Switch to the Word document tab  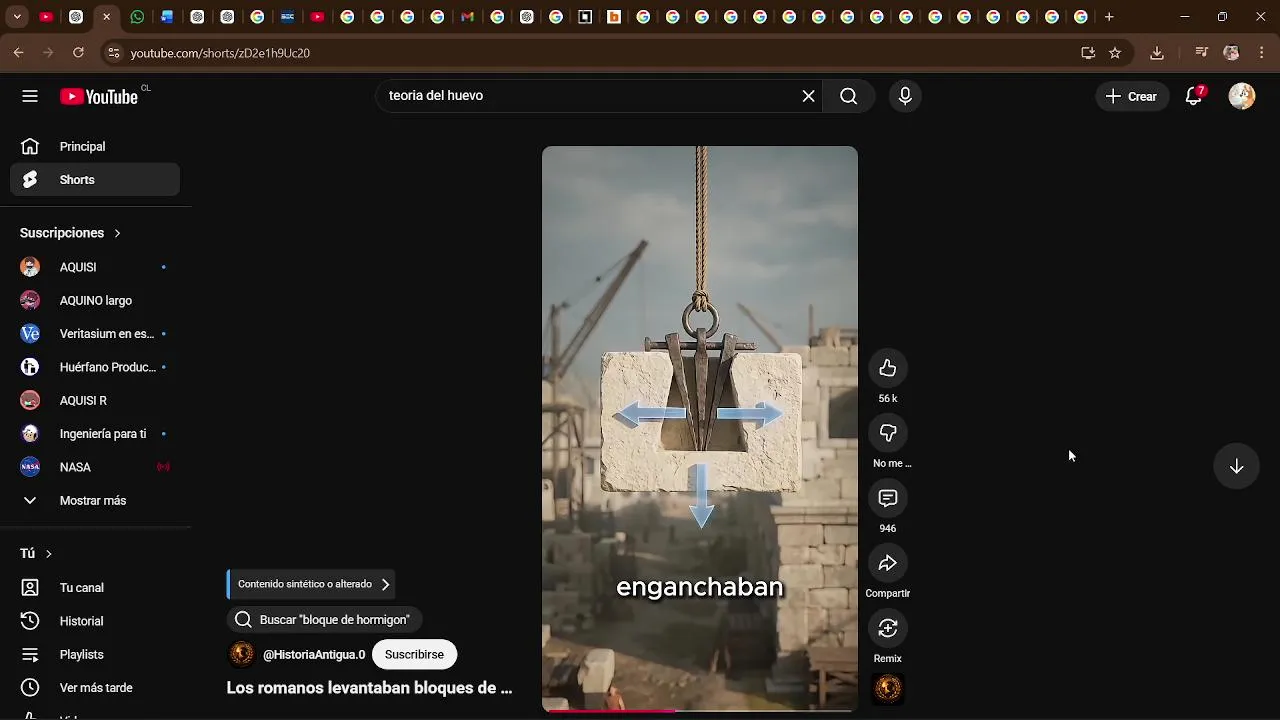167,17
